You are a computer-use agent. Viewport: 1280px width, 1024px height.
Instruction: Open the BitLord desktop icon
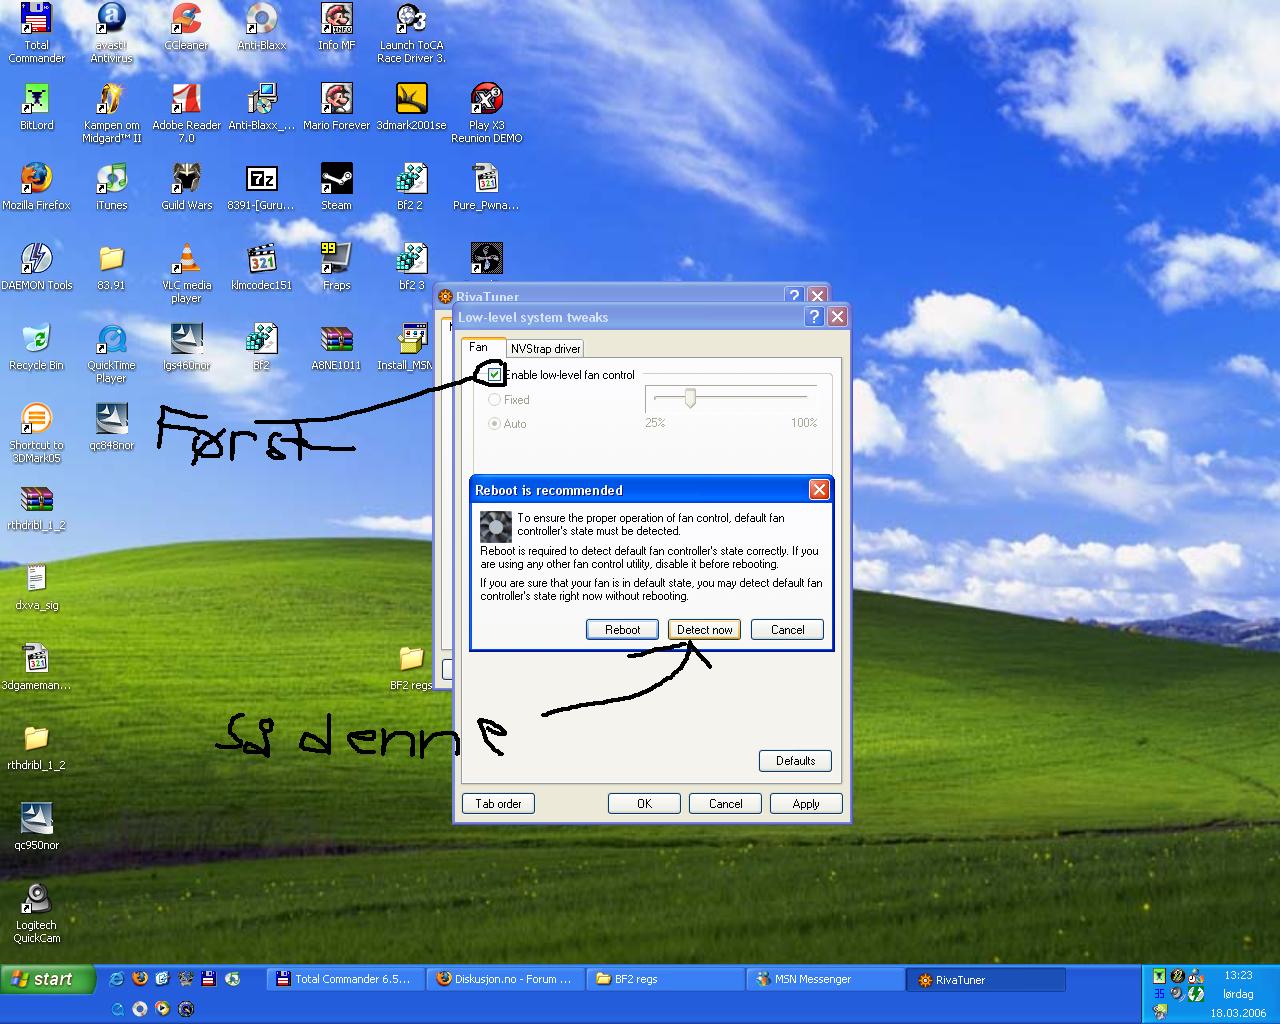[x=36, y=107]
